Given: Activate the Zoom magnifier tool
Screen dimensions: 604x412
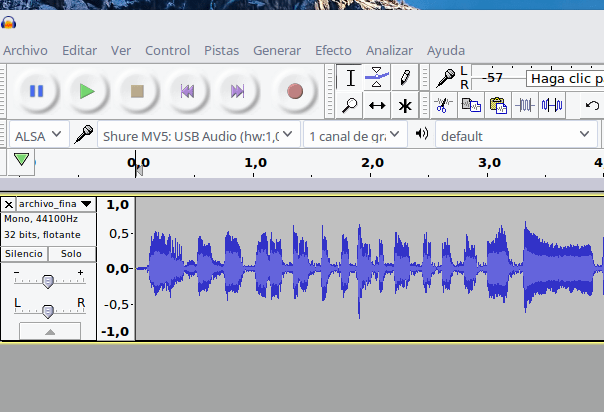Looking at the screenshot, I should [x=349, y=105].
